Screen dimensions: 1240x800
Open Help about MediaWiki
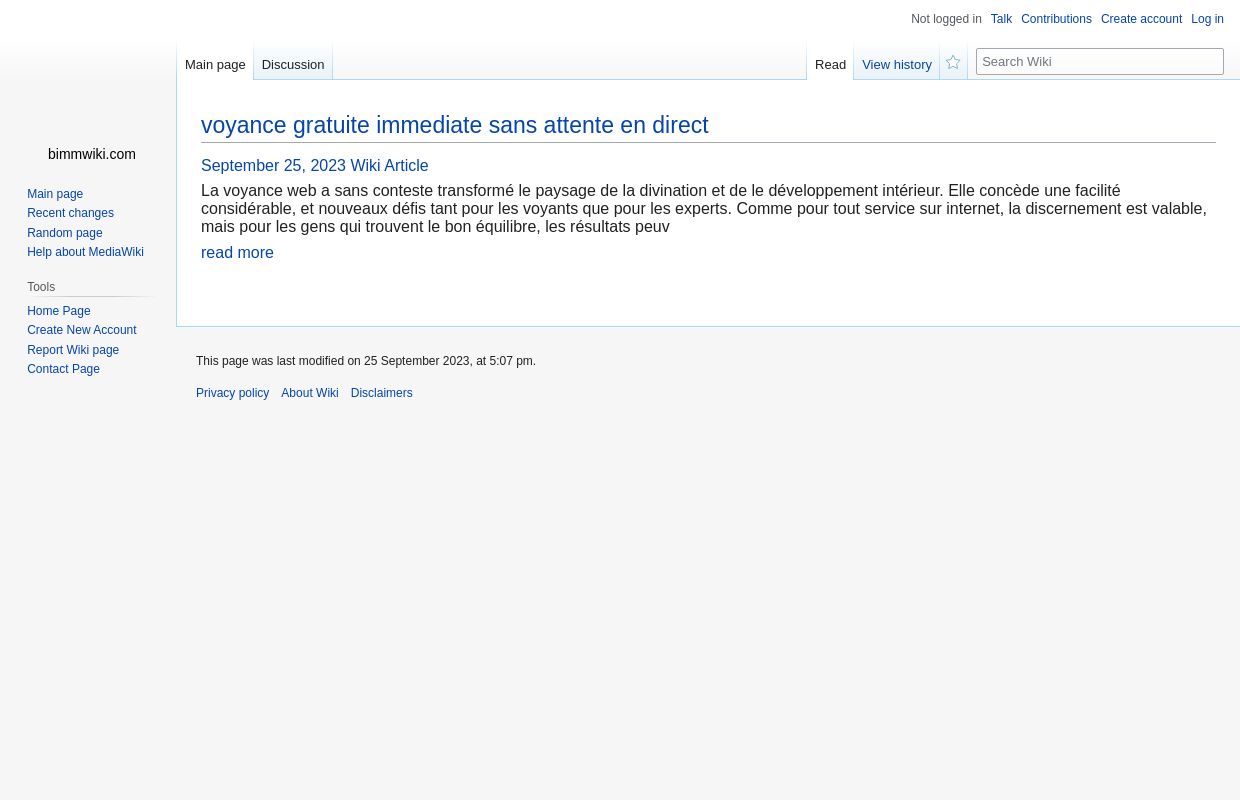coord(85,252)
